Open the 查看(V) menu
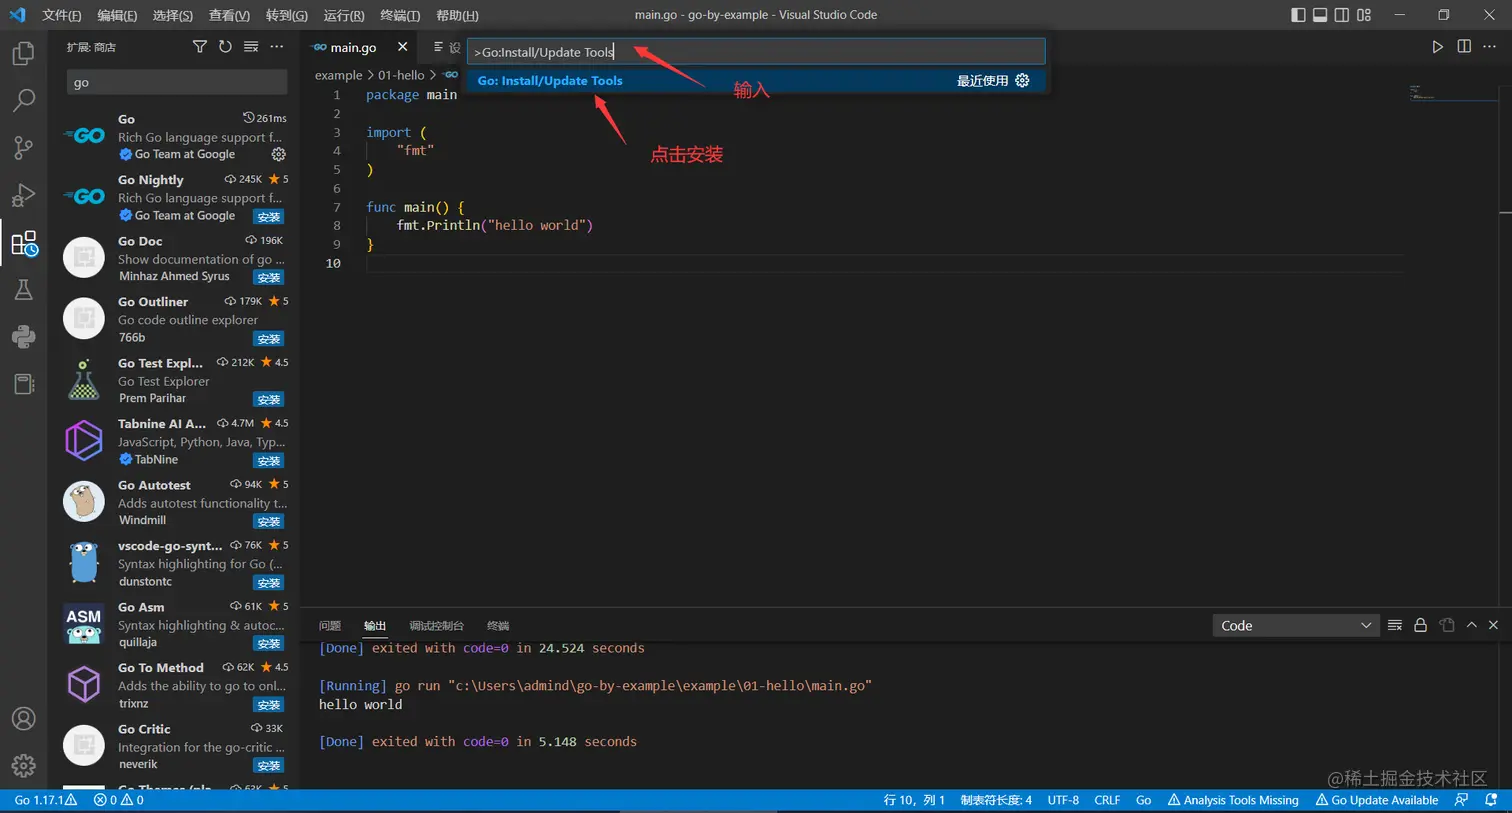1512x813 pixels. [x=229, y=15]
